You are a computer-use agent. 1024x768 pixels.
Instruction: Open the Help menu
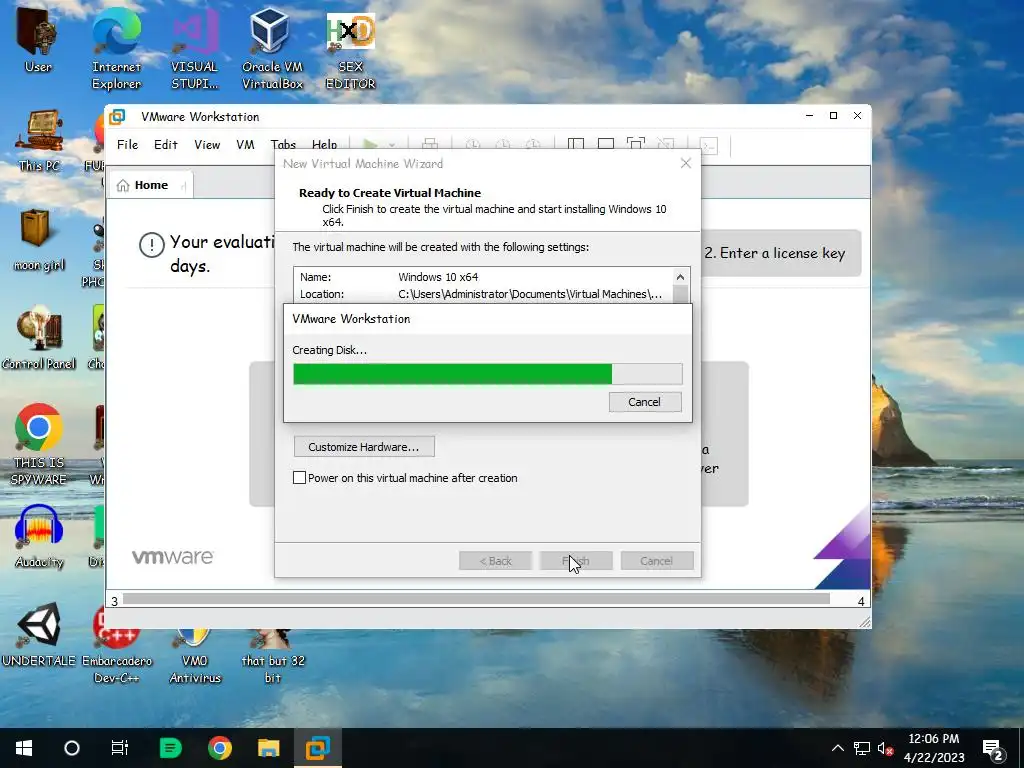pyautogui.click(x=325, y=144)
